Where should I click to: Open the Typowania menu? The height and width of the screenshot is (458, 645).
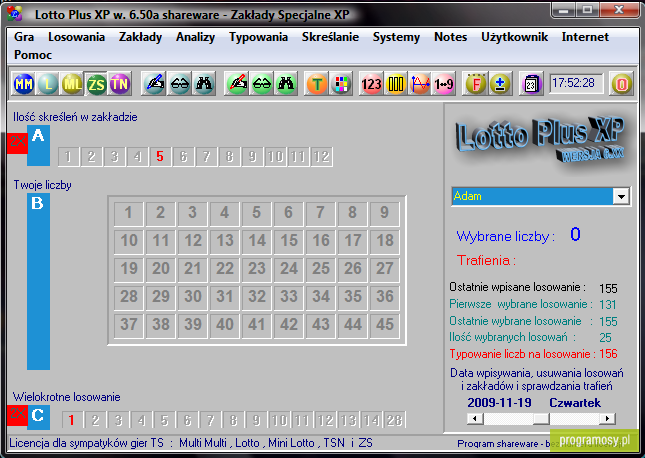point(258,37)
